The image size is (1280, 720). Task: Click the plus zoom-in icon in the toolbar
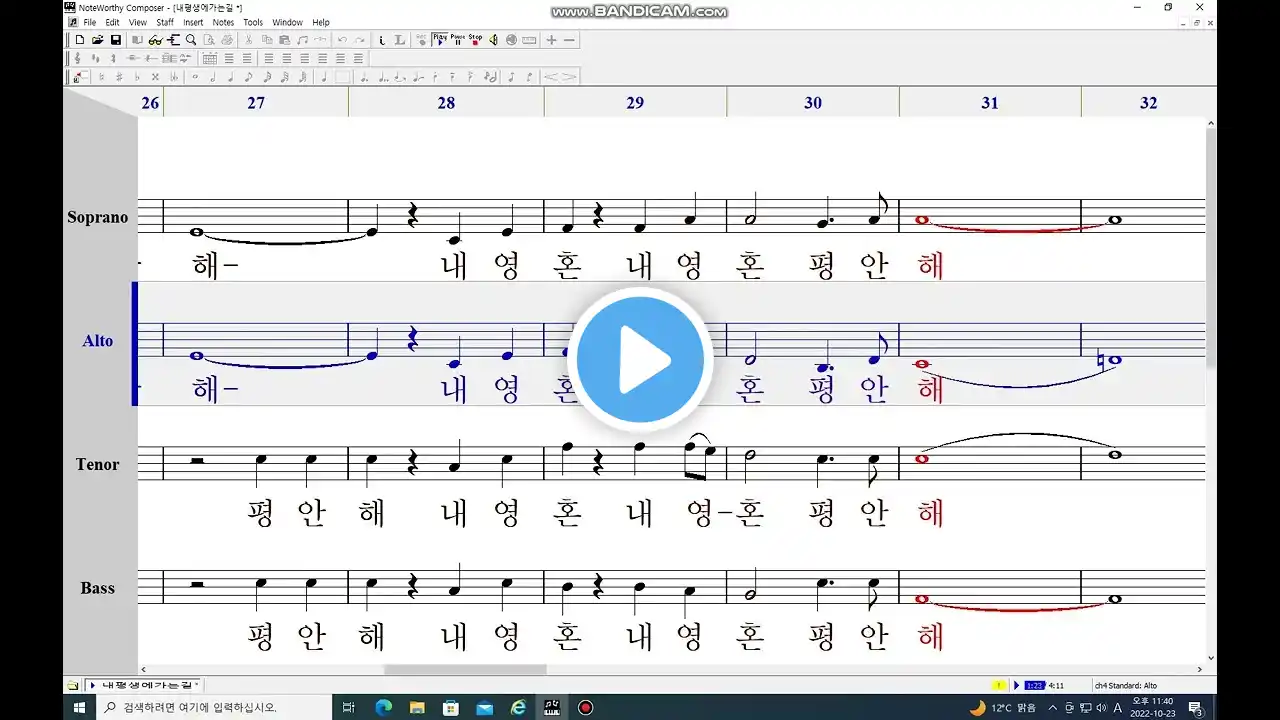[x=551, y=40]
